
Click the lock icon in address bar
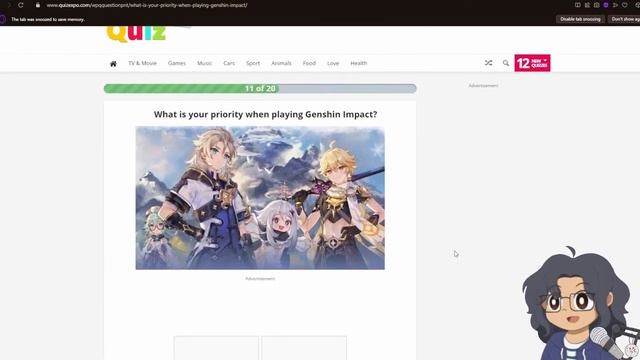[x=38, y=5]
